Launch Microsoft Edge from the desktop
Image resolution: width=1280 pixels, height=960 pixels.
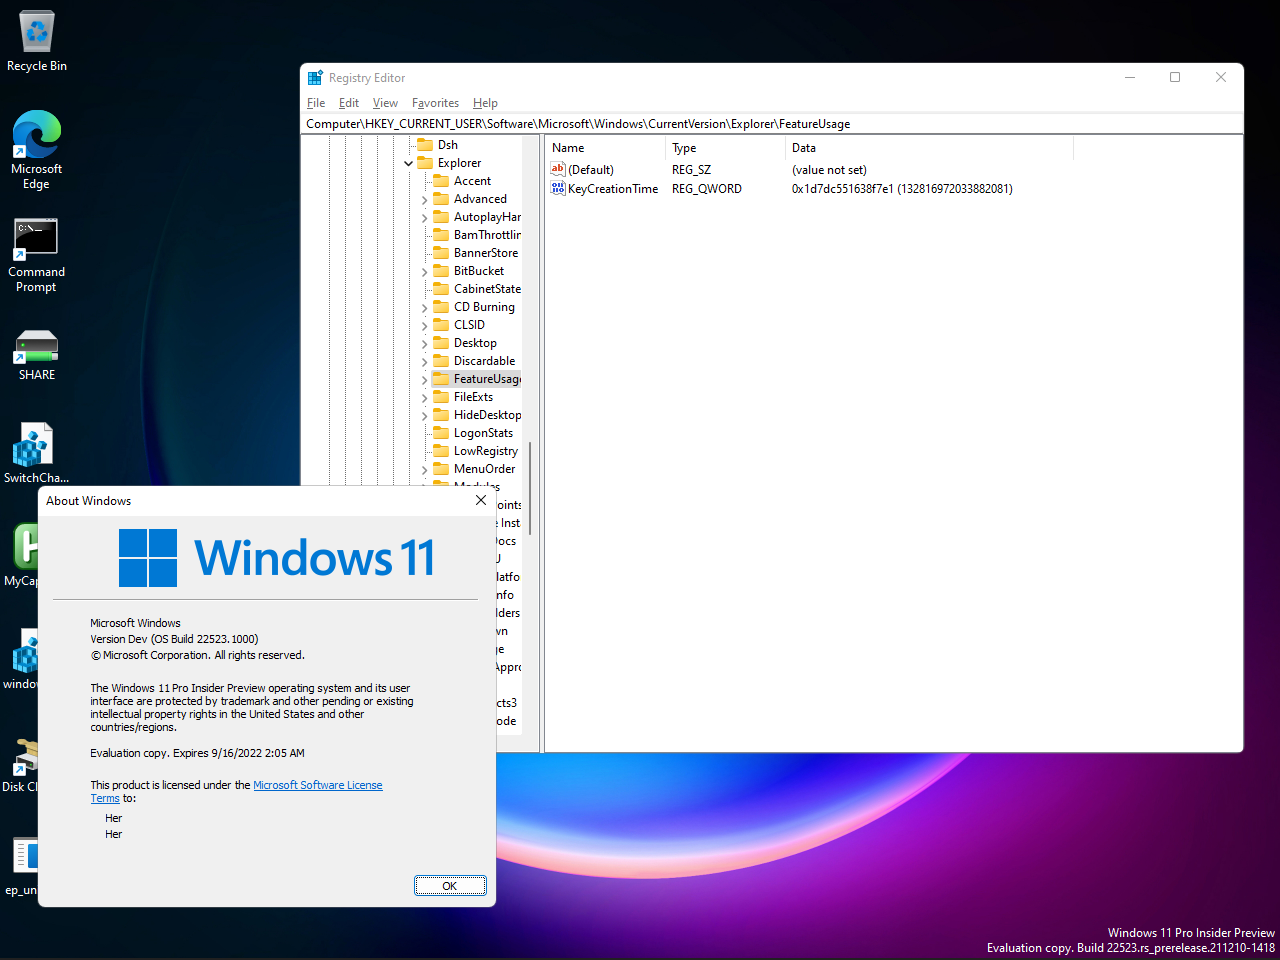pos(37,150)
